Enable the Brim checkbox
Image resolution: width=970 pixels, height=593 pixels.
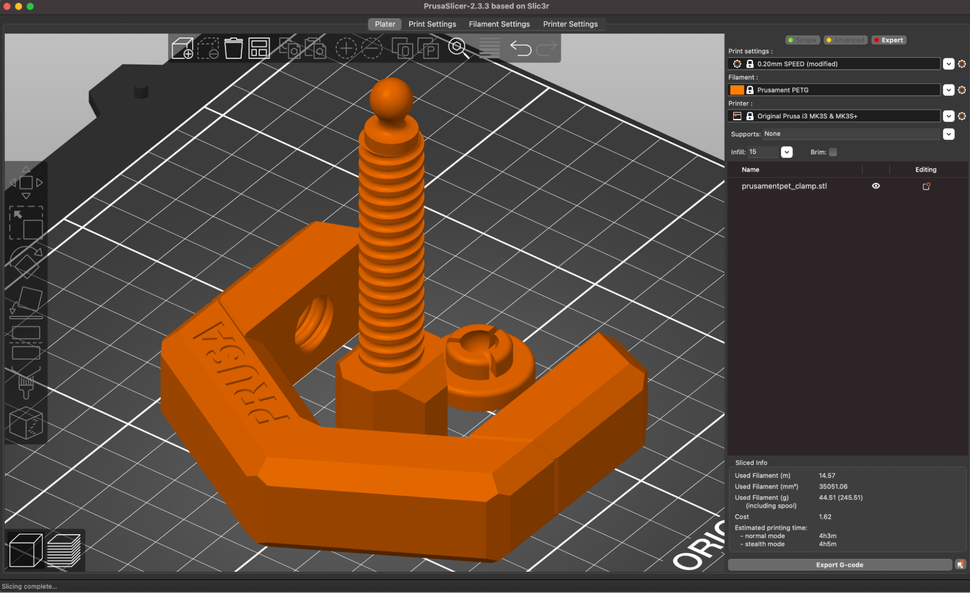[x=835, y=151]
